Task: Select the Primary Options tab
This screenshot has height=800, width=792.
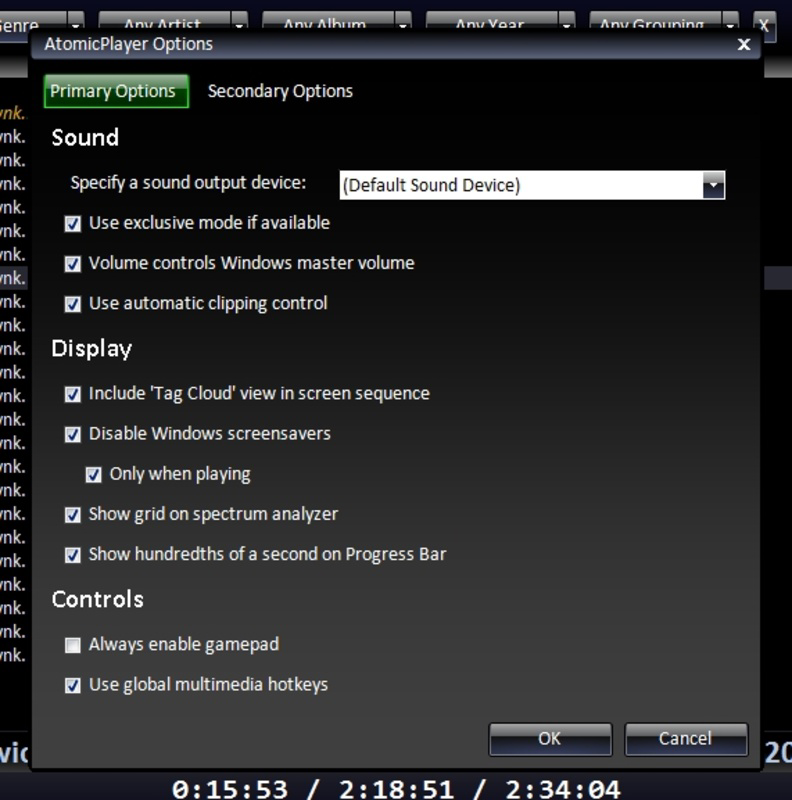Action: 116,91
